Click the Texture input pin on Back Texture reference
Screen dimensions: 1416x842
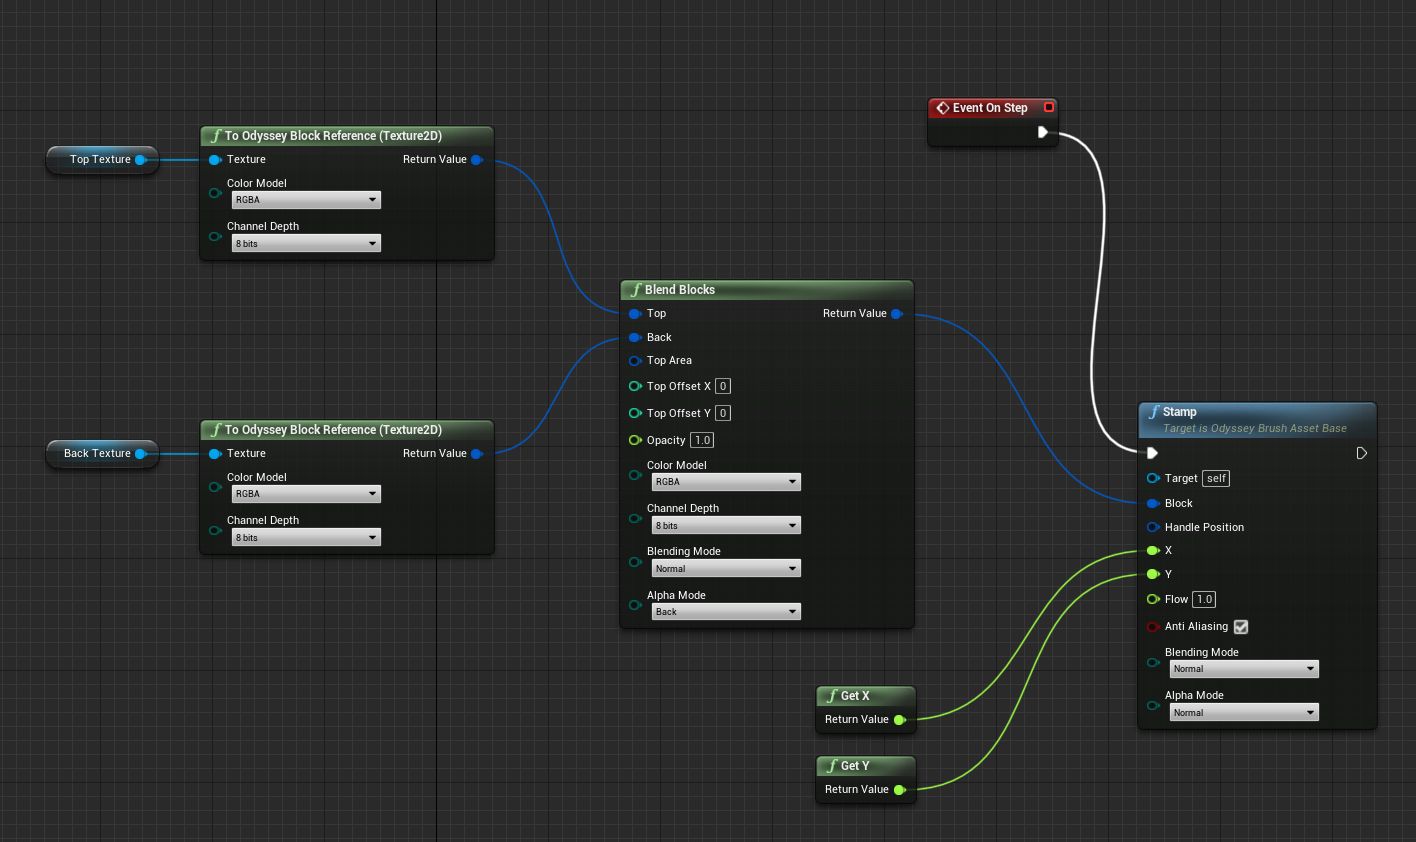(215, 453)
